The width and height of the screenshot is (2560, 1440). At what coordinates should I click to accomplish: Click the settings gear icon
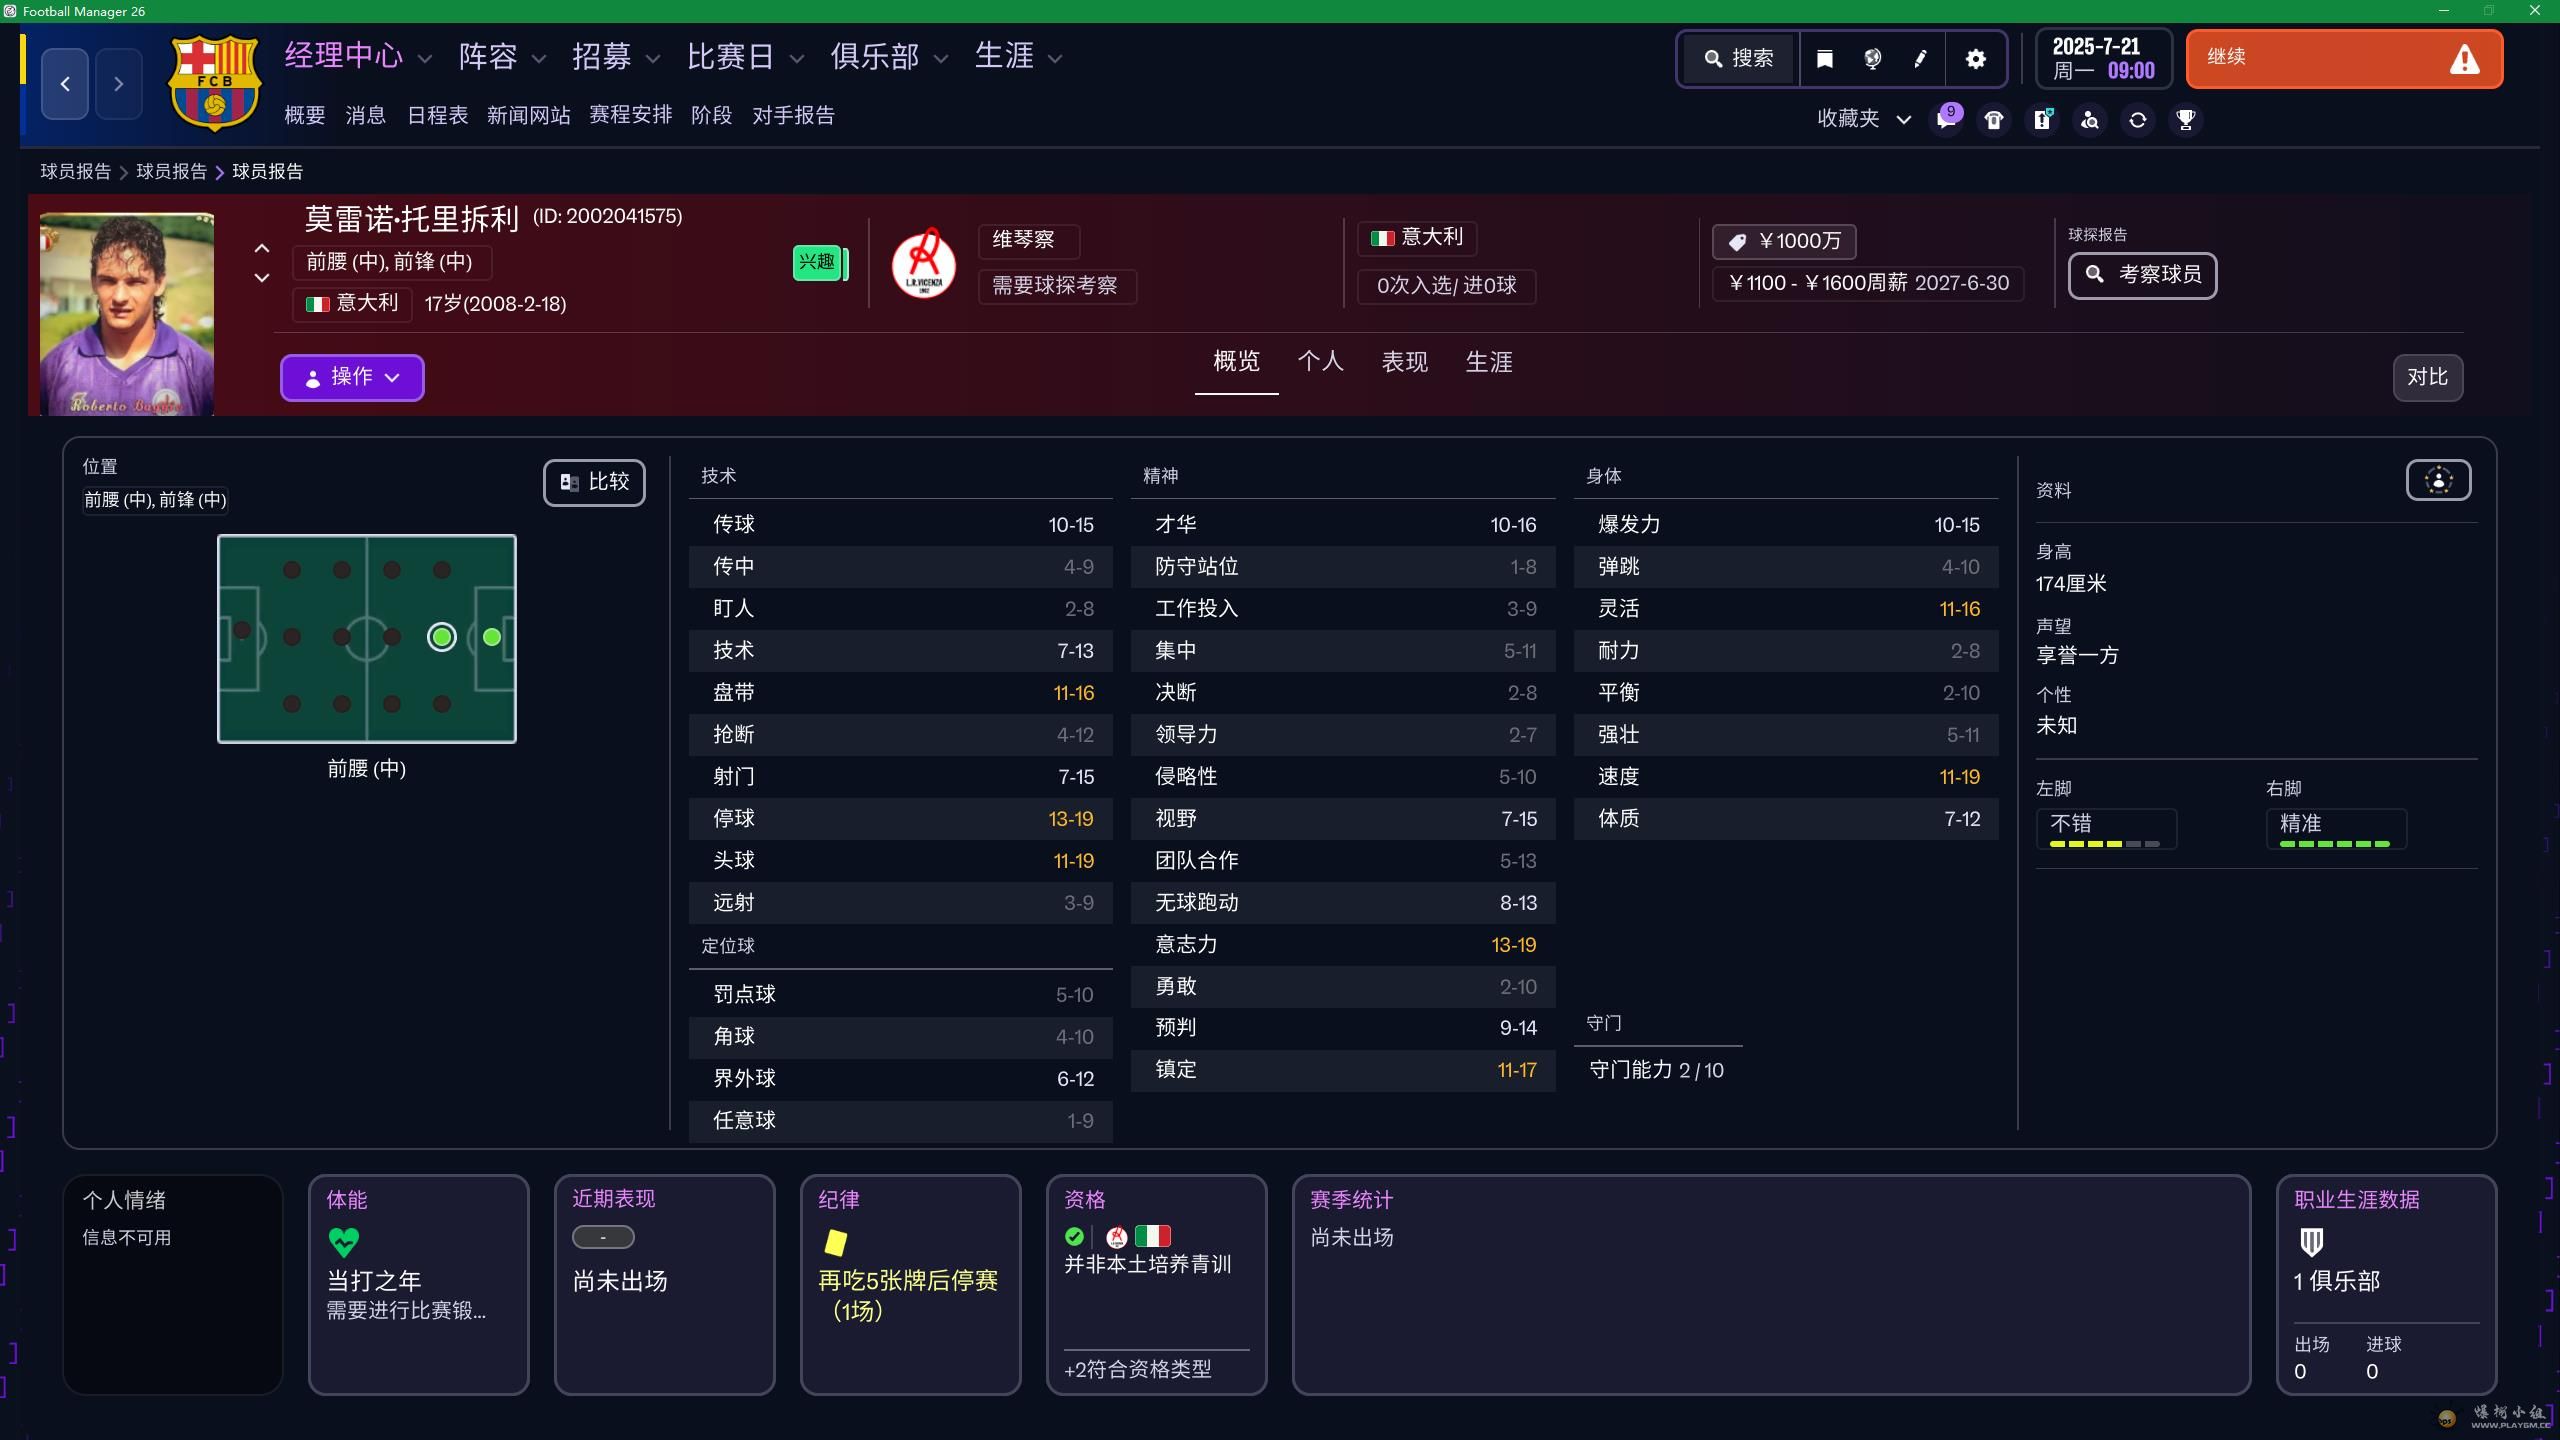(x=1975, y=59)
